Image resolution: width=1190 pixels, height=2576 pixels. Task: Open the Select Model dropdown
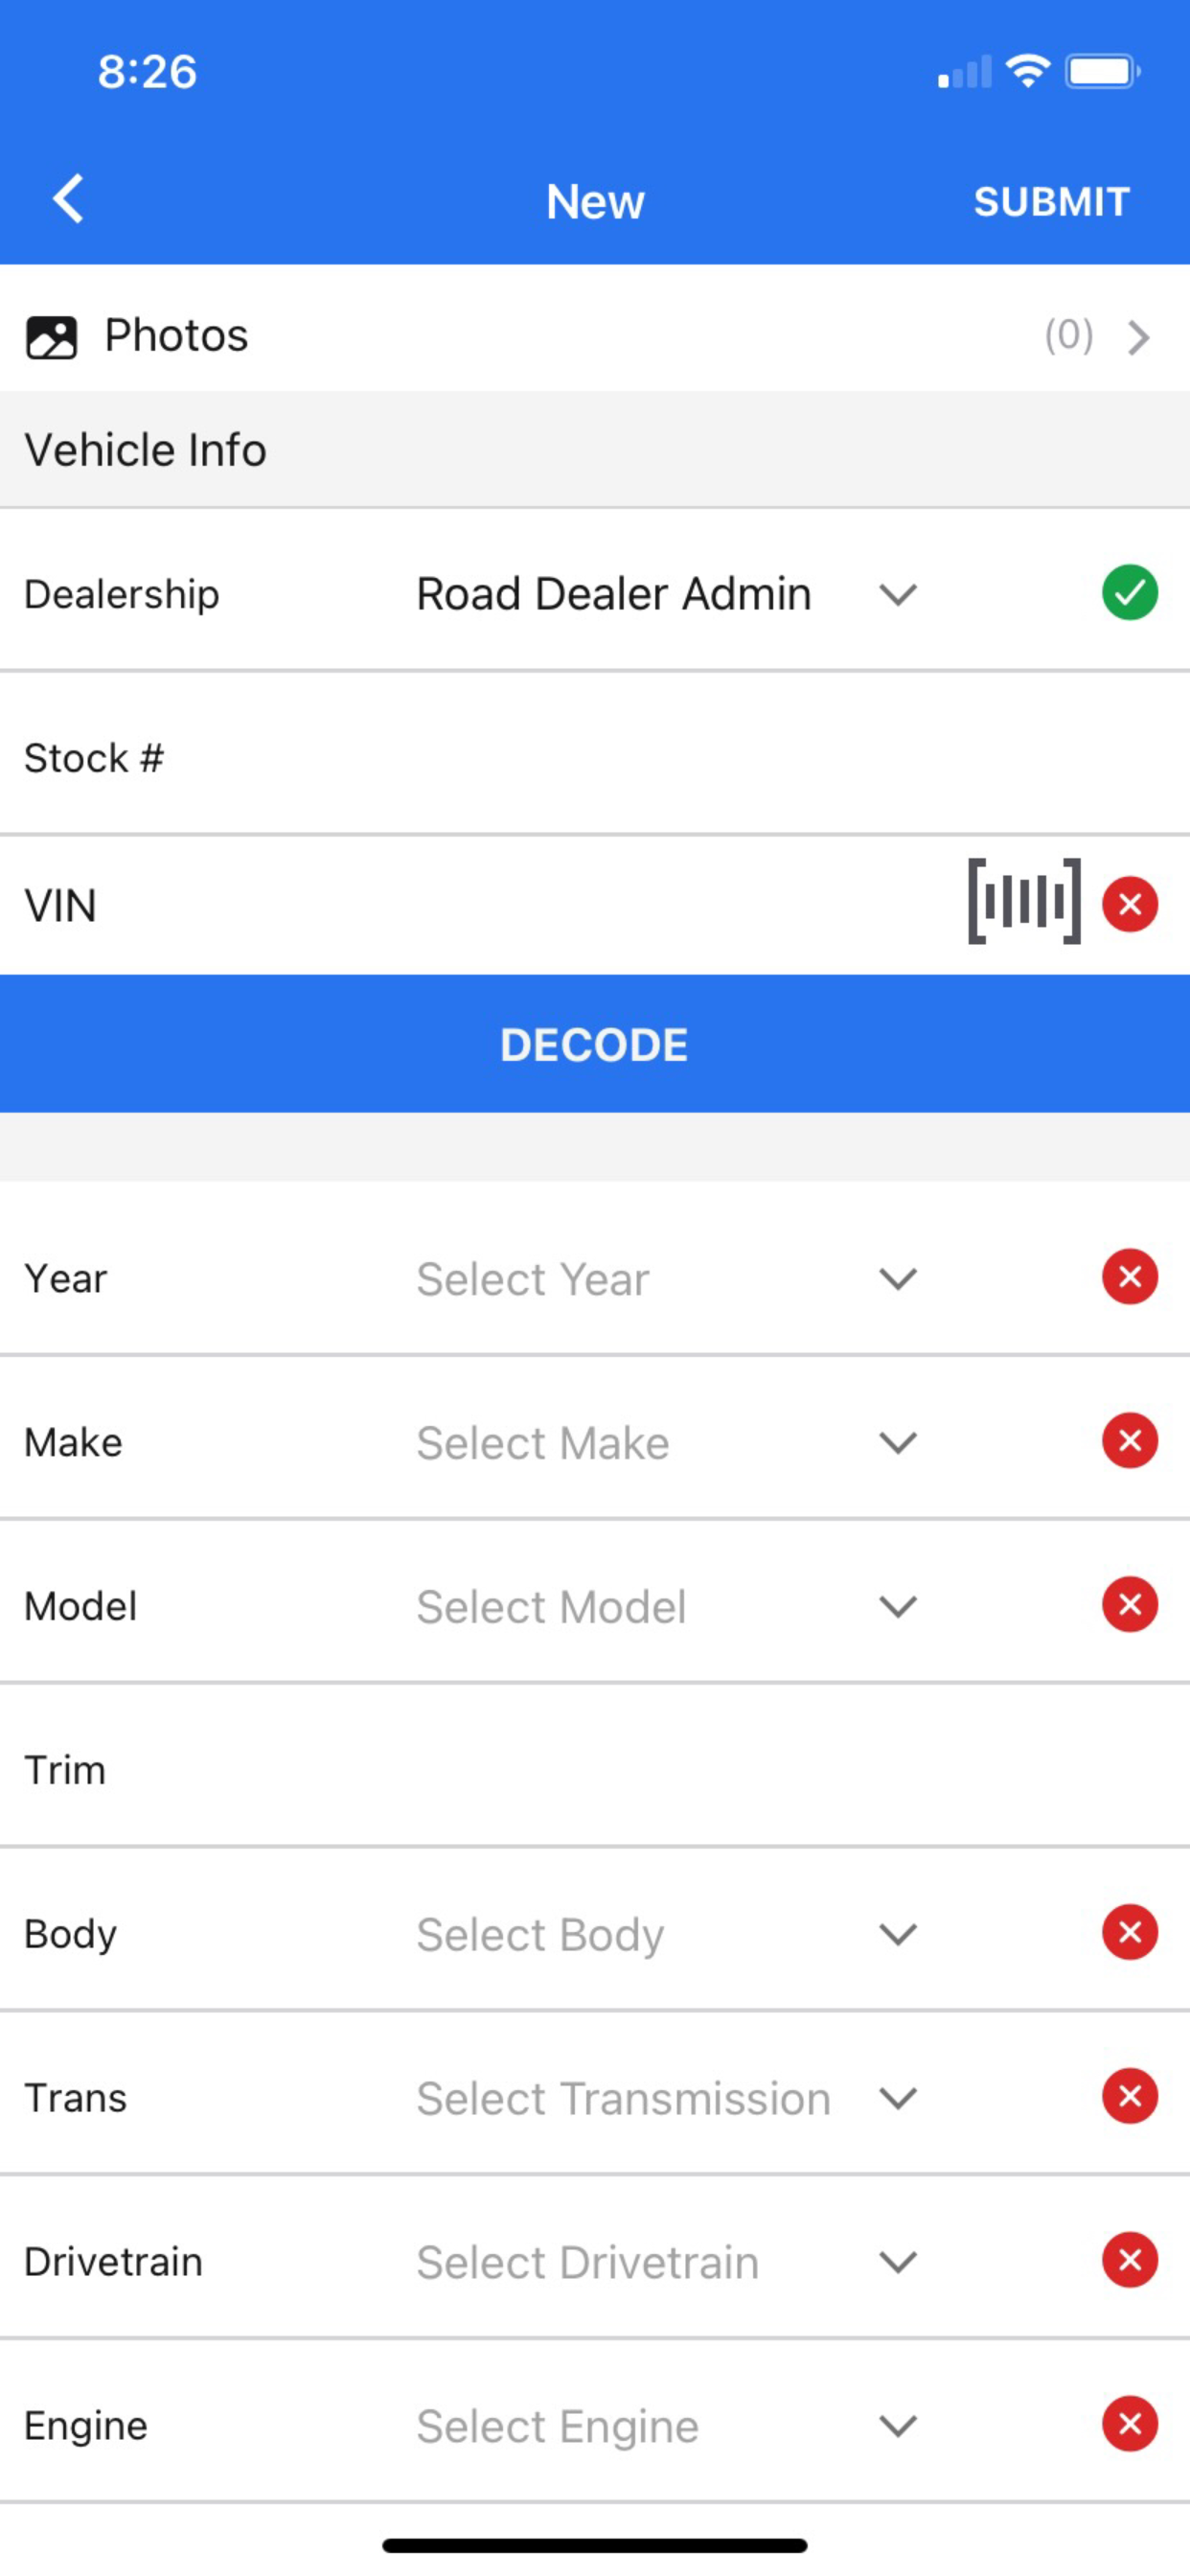(x=667, y=1607)
